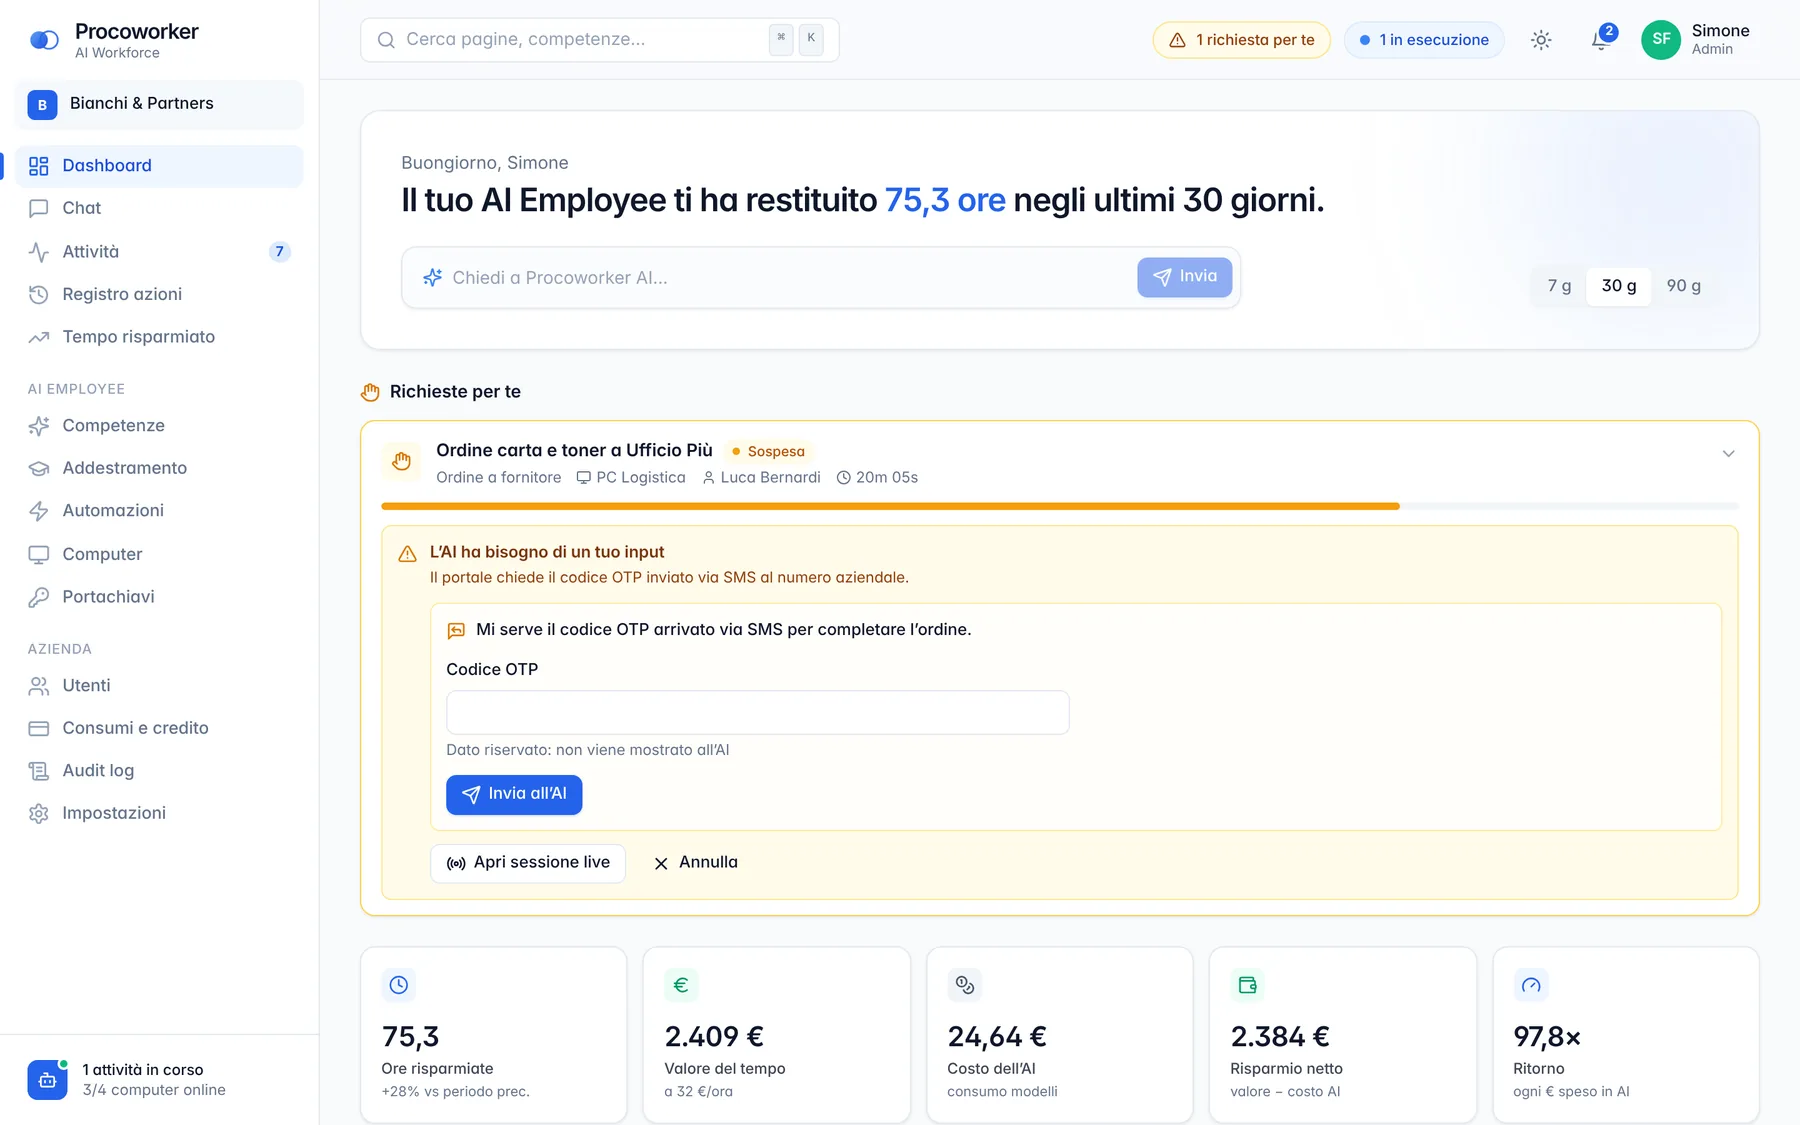
Task: Click the warning triangle in the input alert
Action: tap(407, 554)
